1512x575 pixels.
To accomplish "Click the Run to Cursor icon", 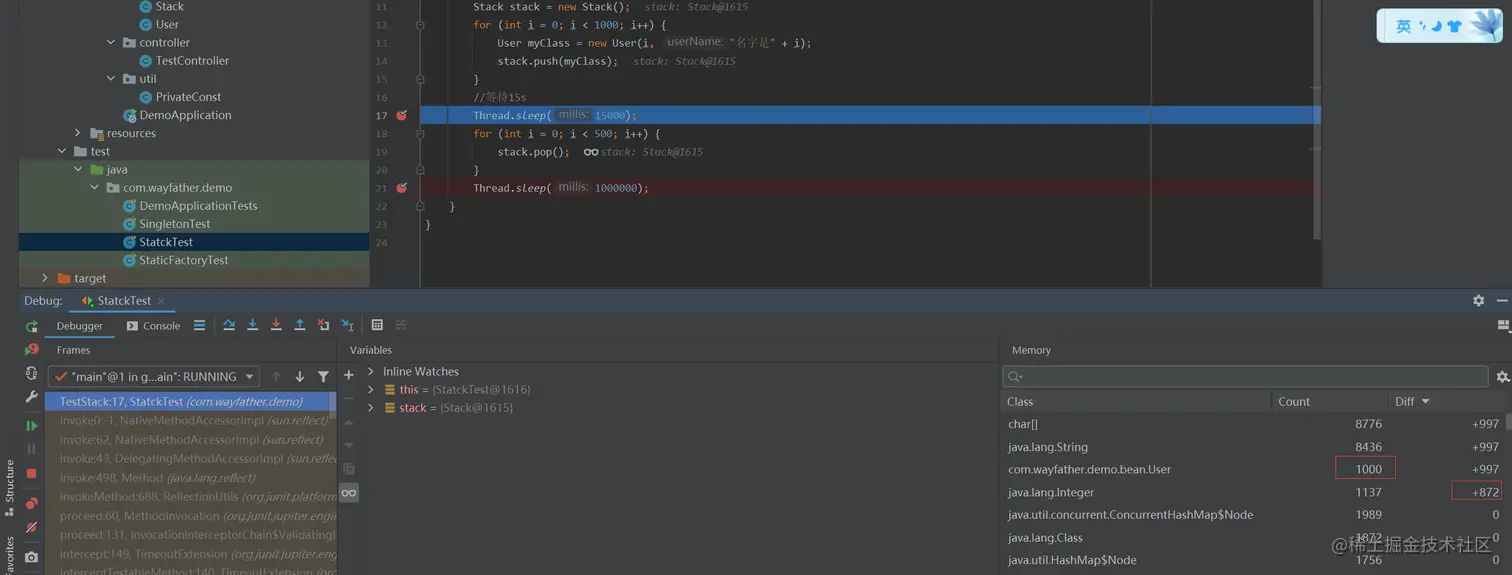I will (x=347, y=325).
